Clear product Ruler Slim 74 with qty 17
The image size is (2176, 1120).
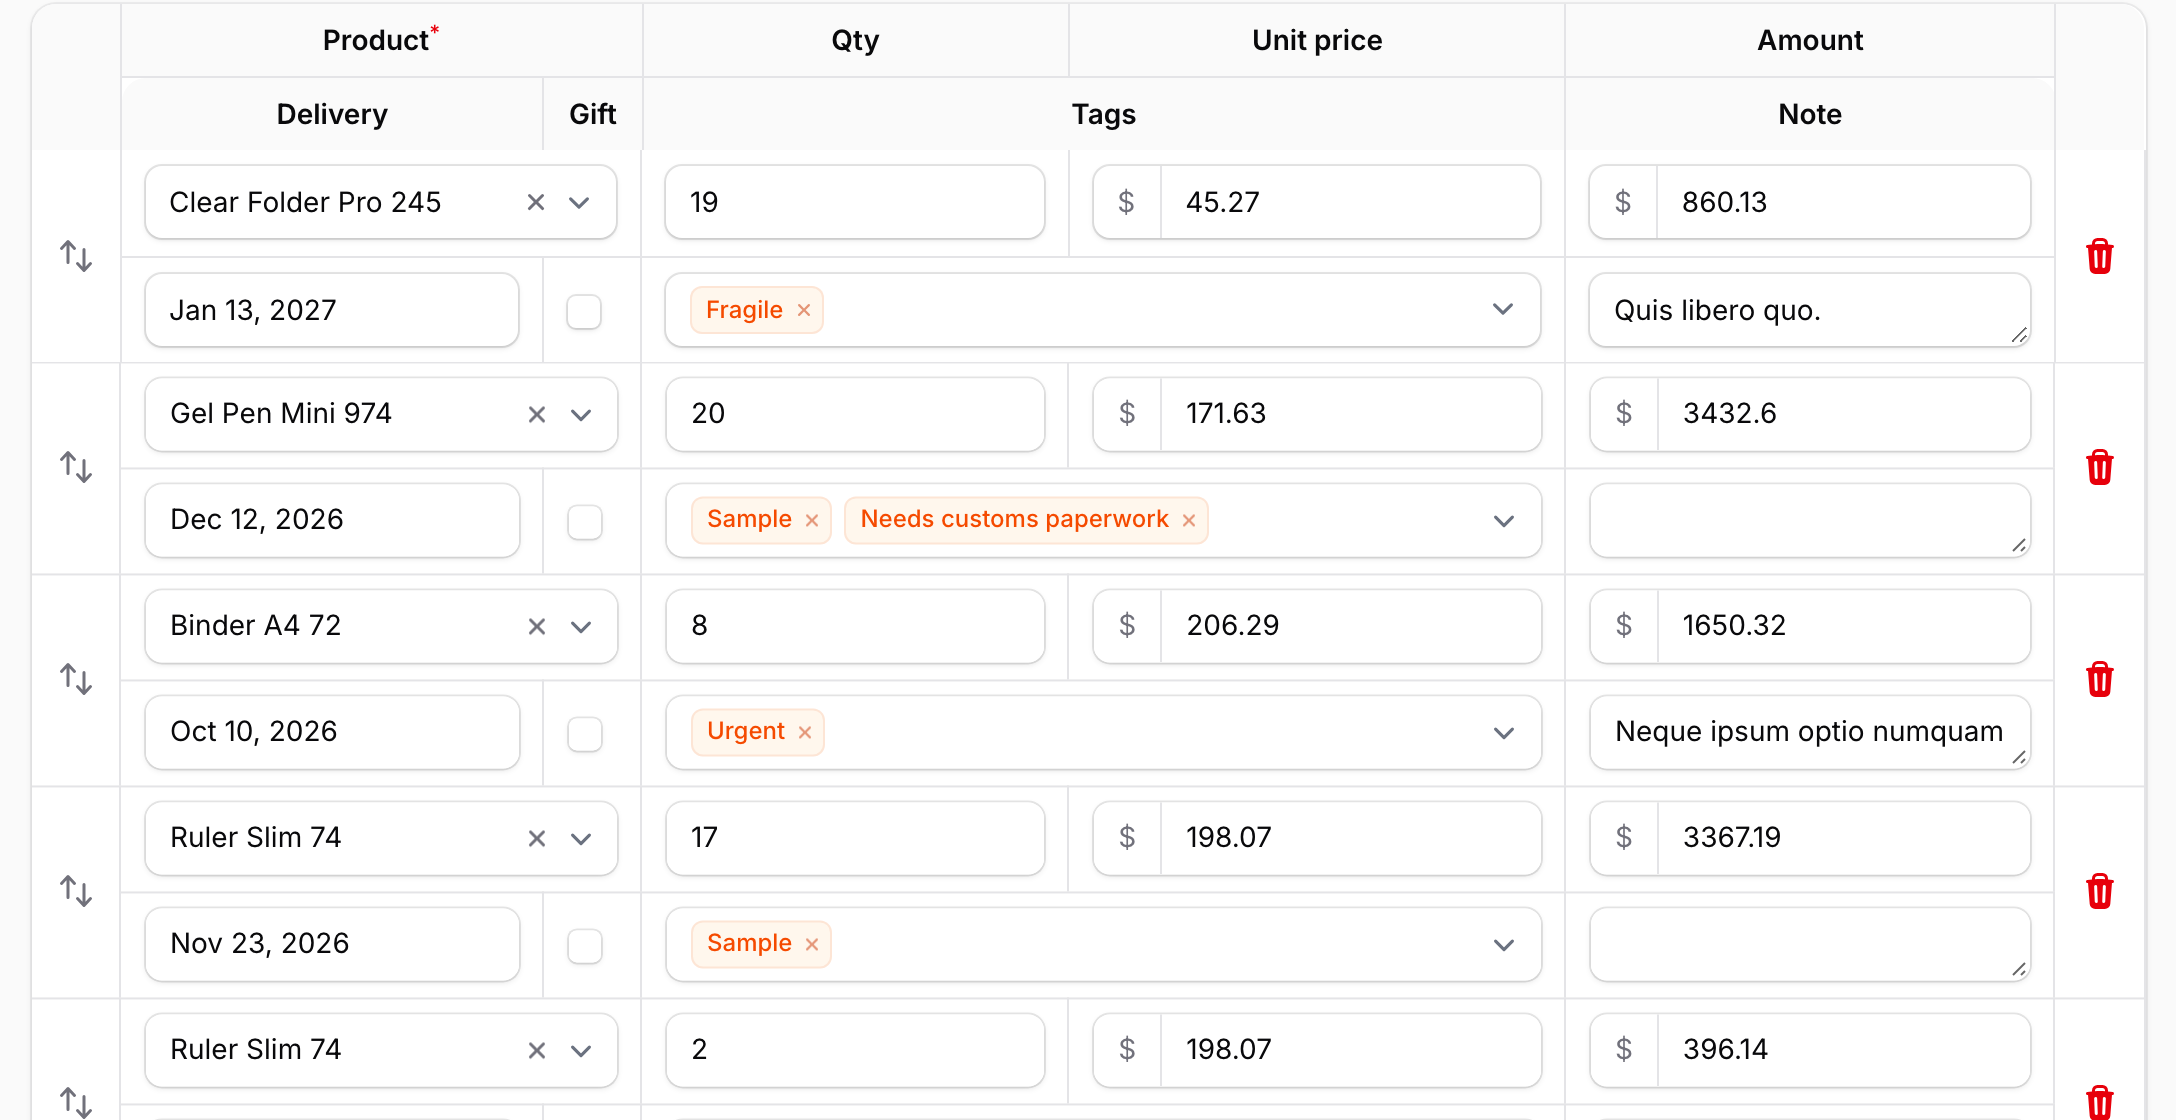[x=537, y=838]
